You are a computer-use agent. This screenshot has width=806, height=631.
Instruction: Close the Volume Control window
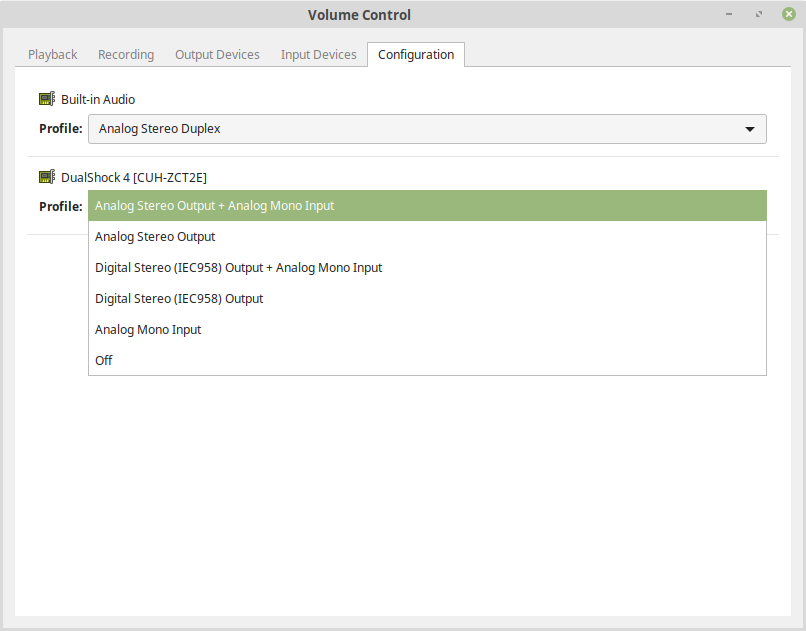[x=789, y=14]
